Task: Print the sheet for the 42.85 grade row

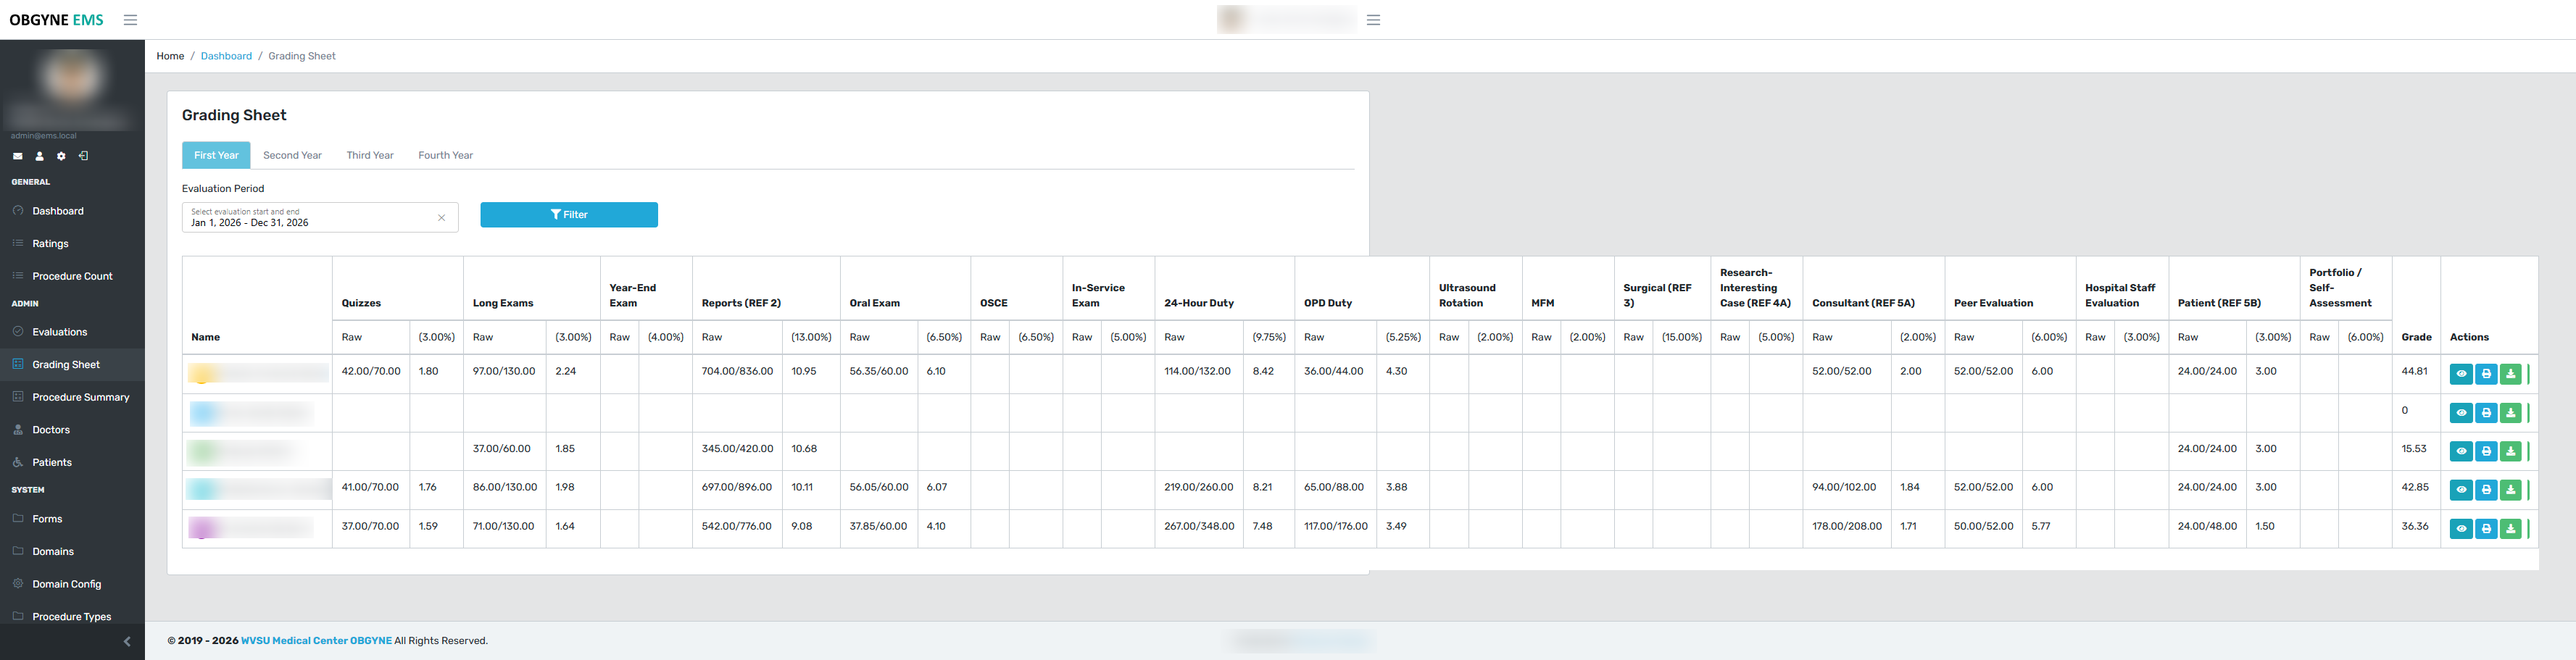Action: 2486,490
